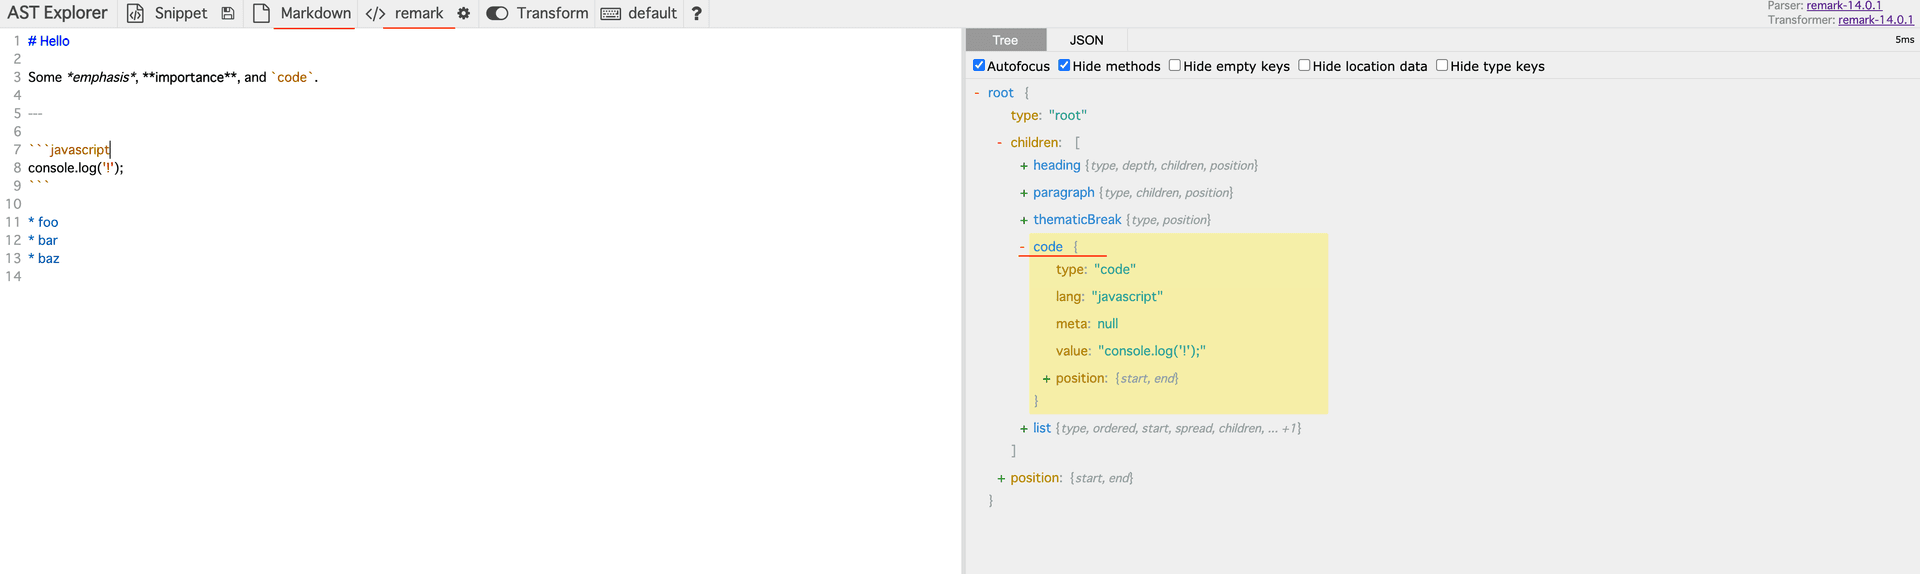The height and width of the screenshot is (574, 1920).
Task: Expand the heading node in tree
Action: [1024, 166]
